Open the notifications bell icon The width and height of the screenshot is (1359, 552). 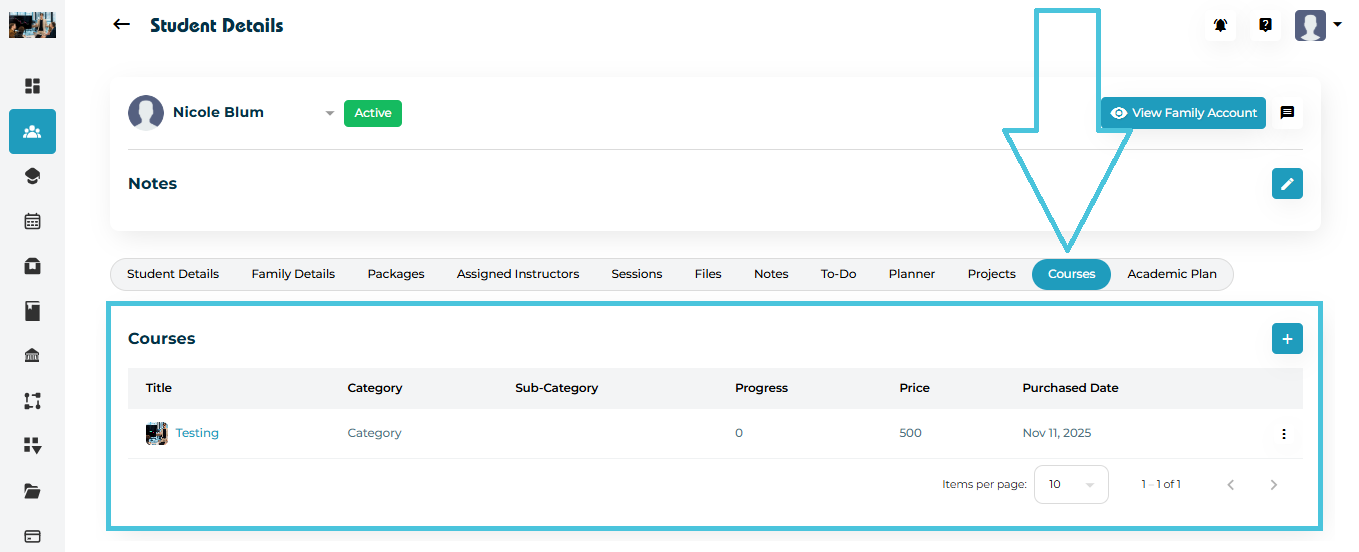point(1220,26)
